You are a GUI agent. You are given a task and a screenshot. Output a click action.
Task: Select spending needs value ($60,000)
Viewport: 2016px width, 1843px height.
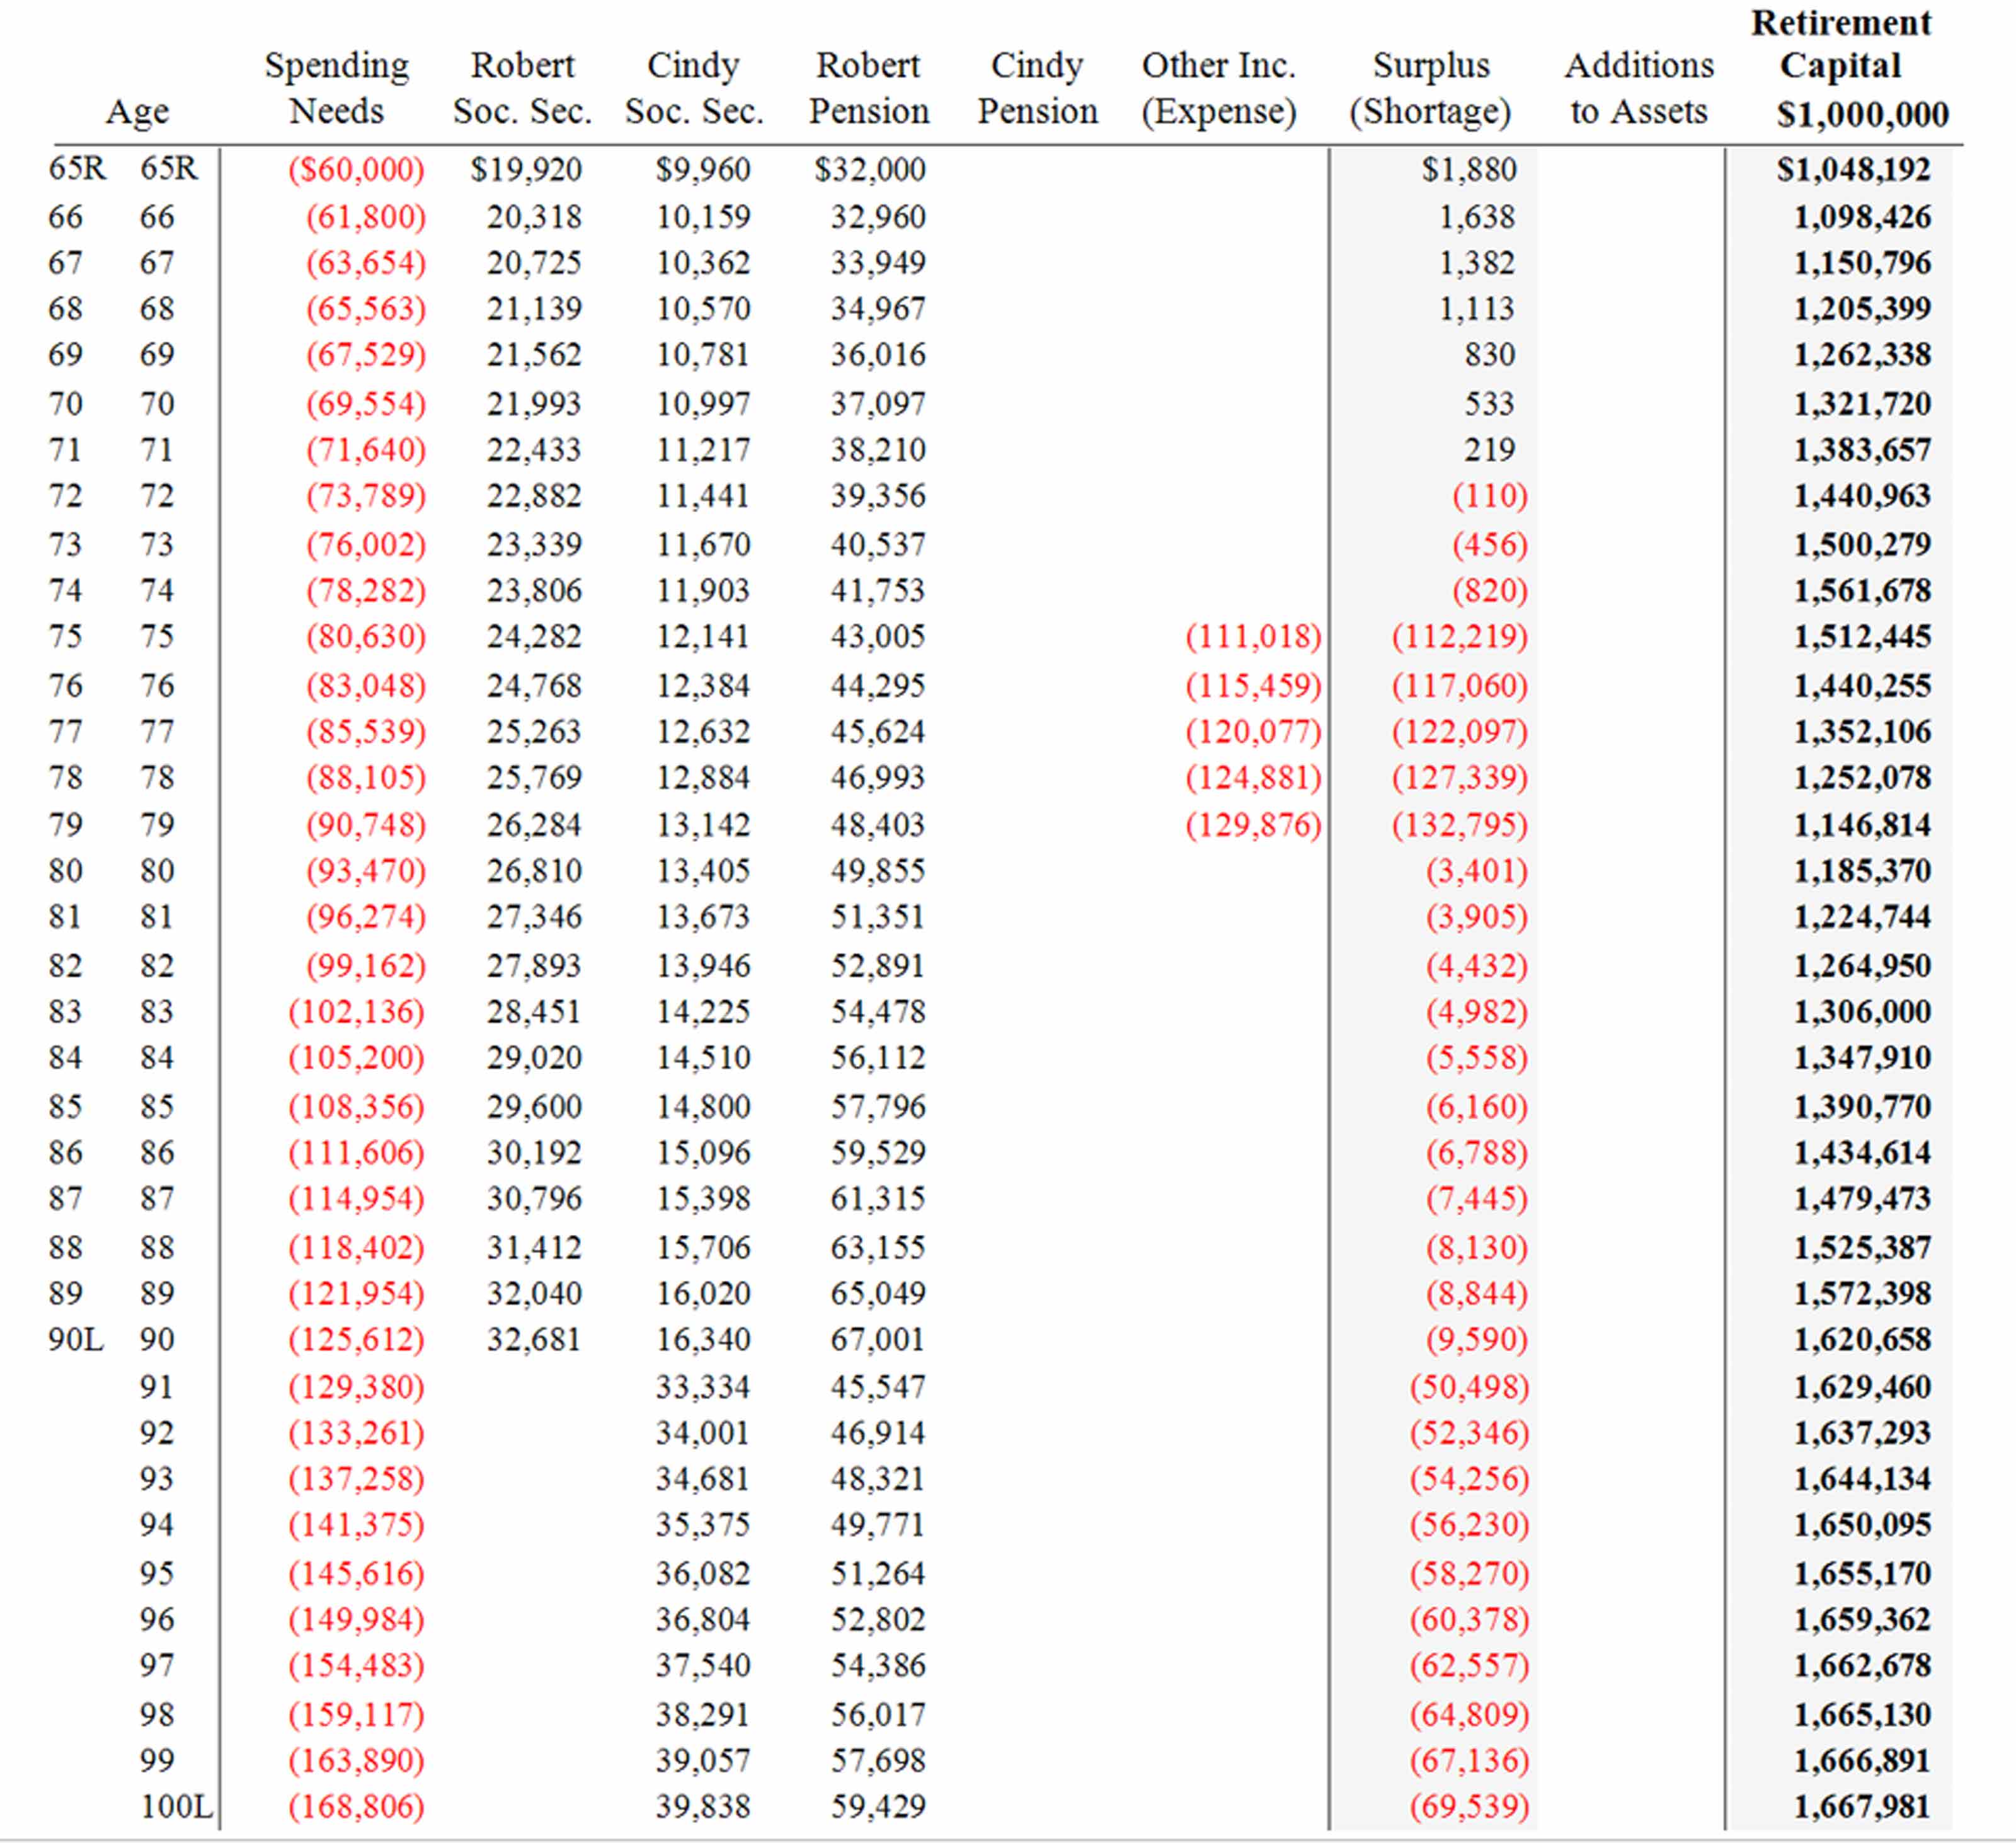(x=356, y=169)
